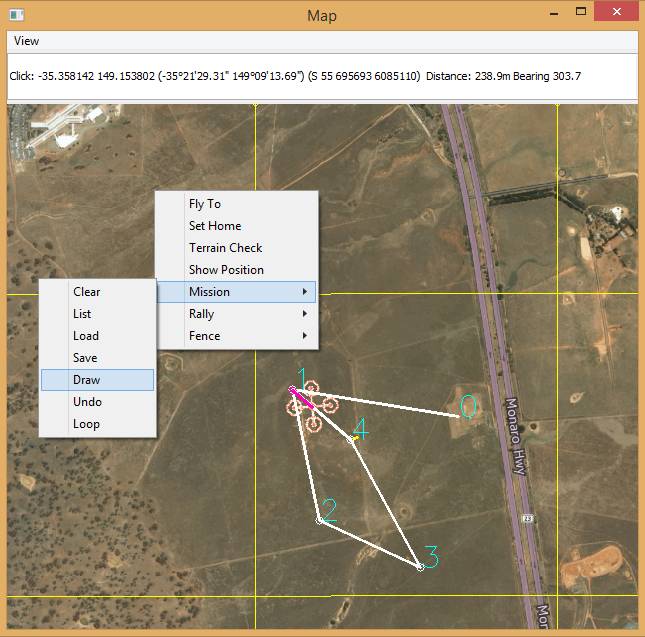Screen dimensions: 645x637
Task: Select Show Position option
Action: pyautogui.click(x=226, y=270)
